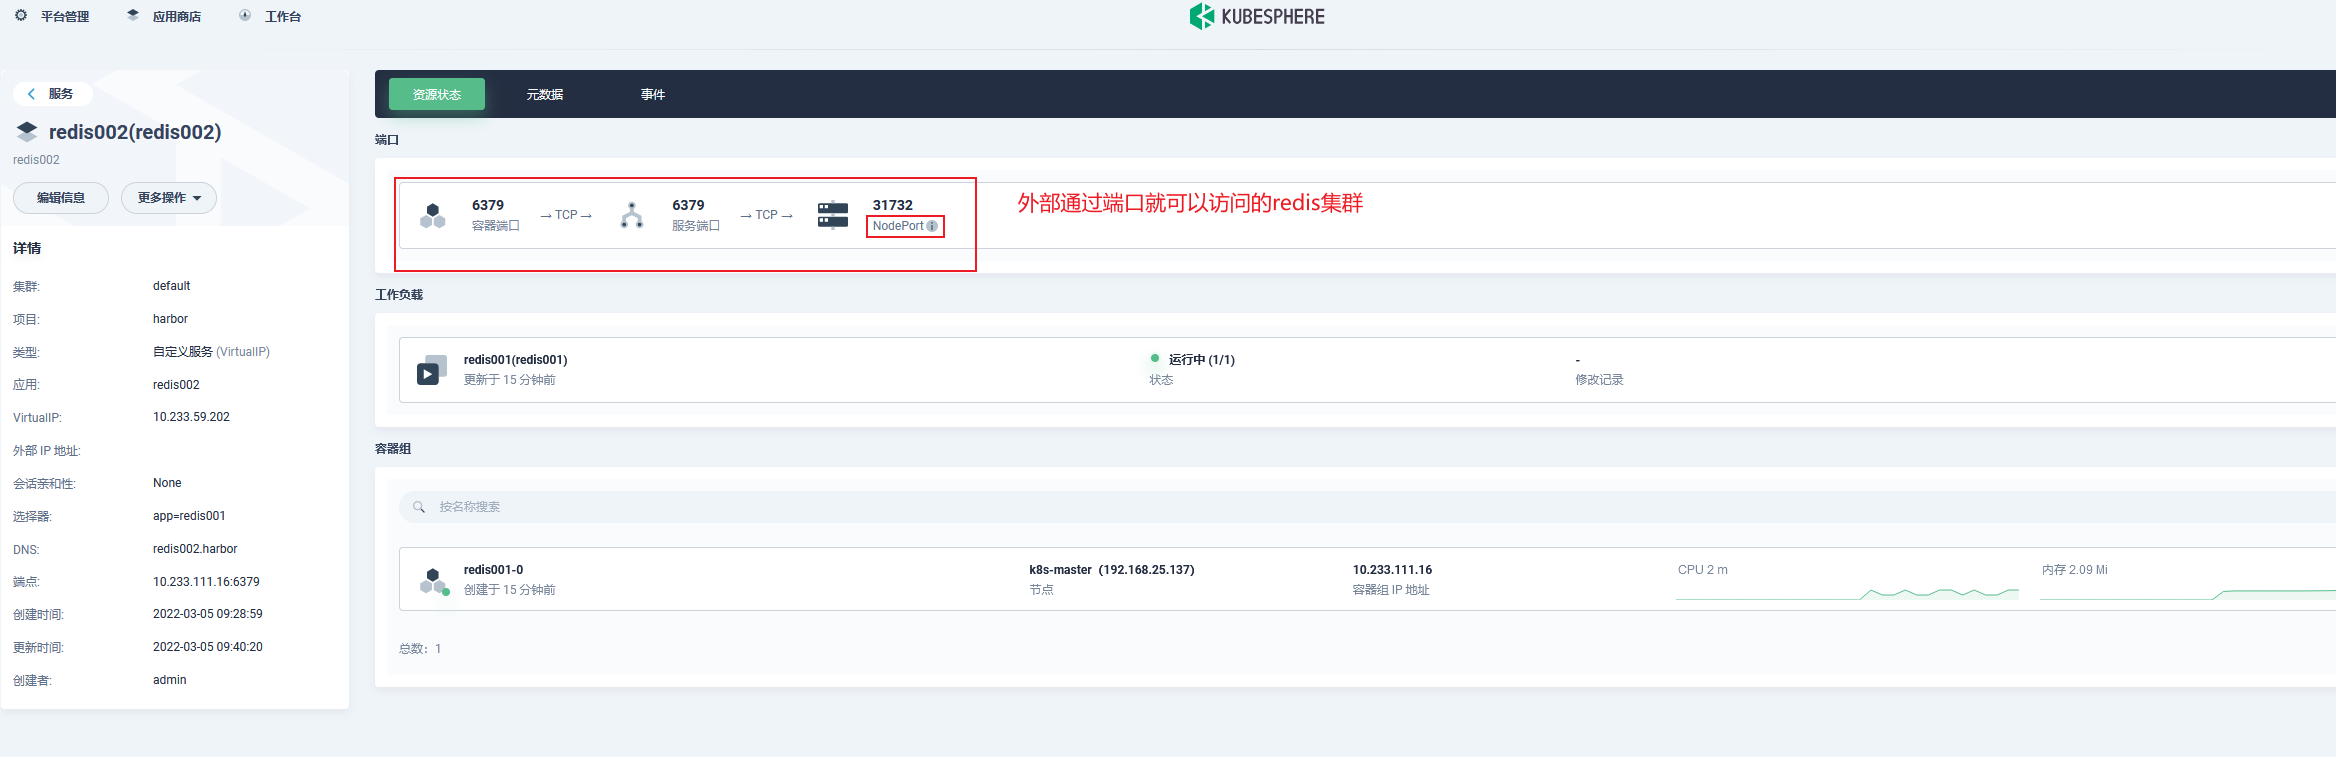Click the 选择器 value app=redis001
Image resolution: width=2336 pixels, height=757 pixels.
point(189,516)
